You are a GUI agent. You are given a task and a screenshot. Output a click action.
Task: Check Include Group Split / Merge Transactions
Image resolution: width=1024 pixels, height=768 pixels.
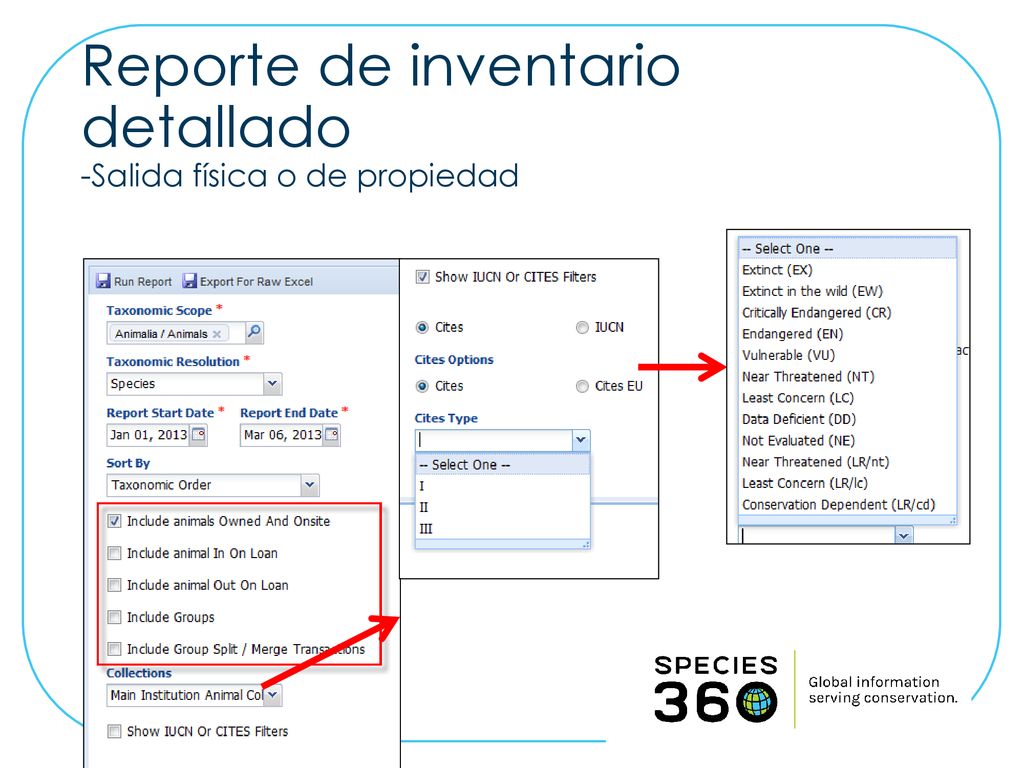coord(114,648)
